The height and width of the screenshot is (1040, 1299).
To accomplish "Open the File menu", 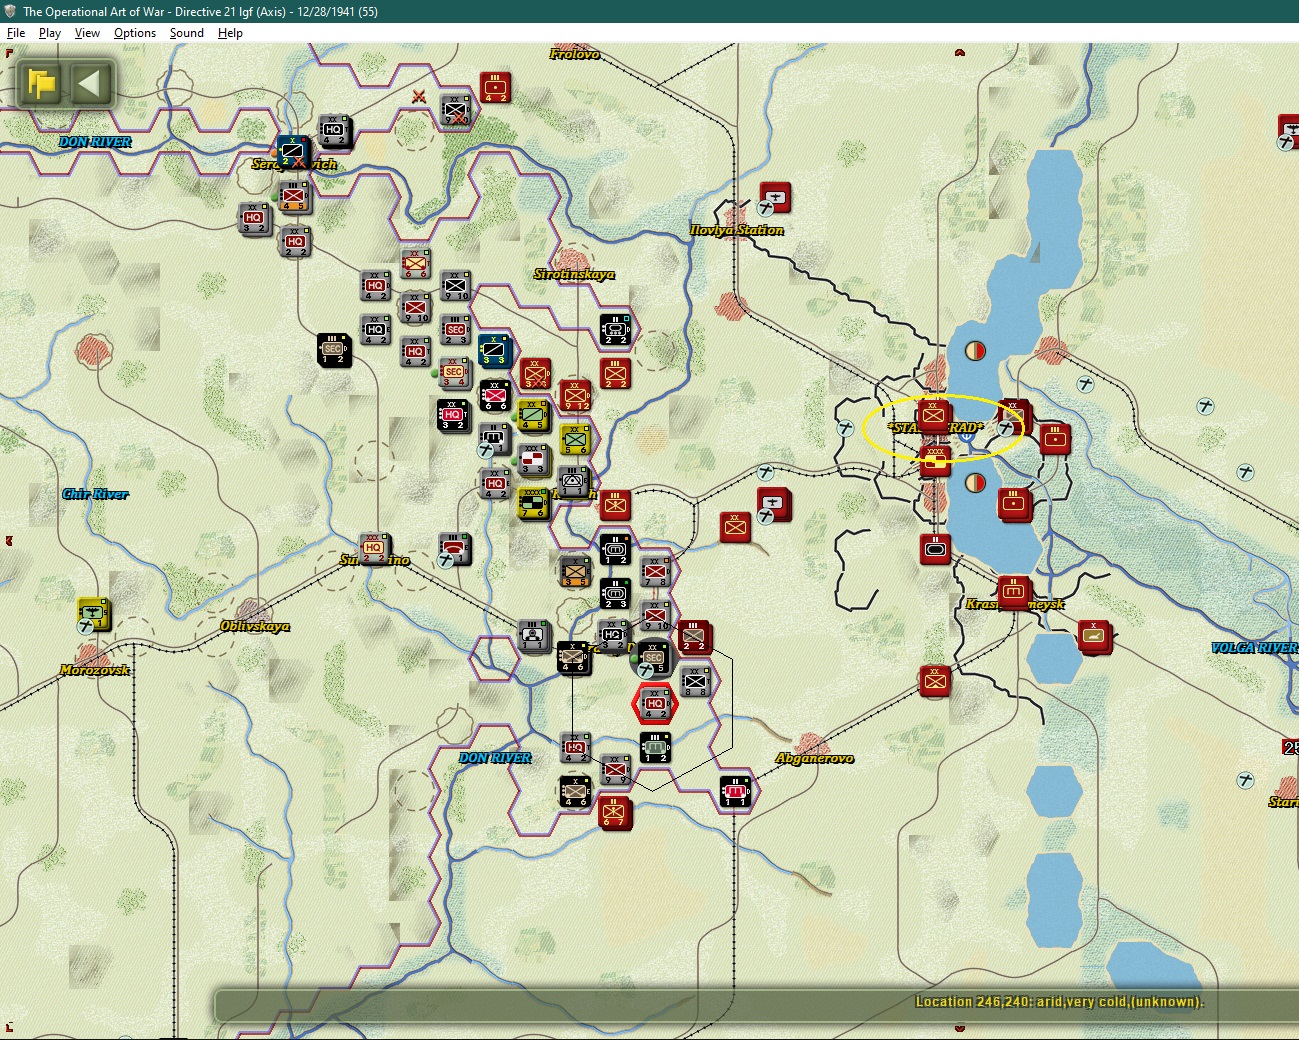I will click(x=16, y=33).
